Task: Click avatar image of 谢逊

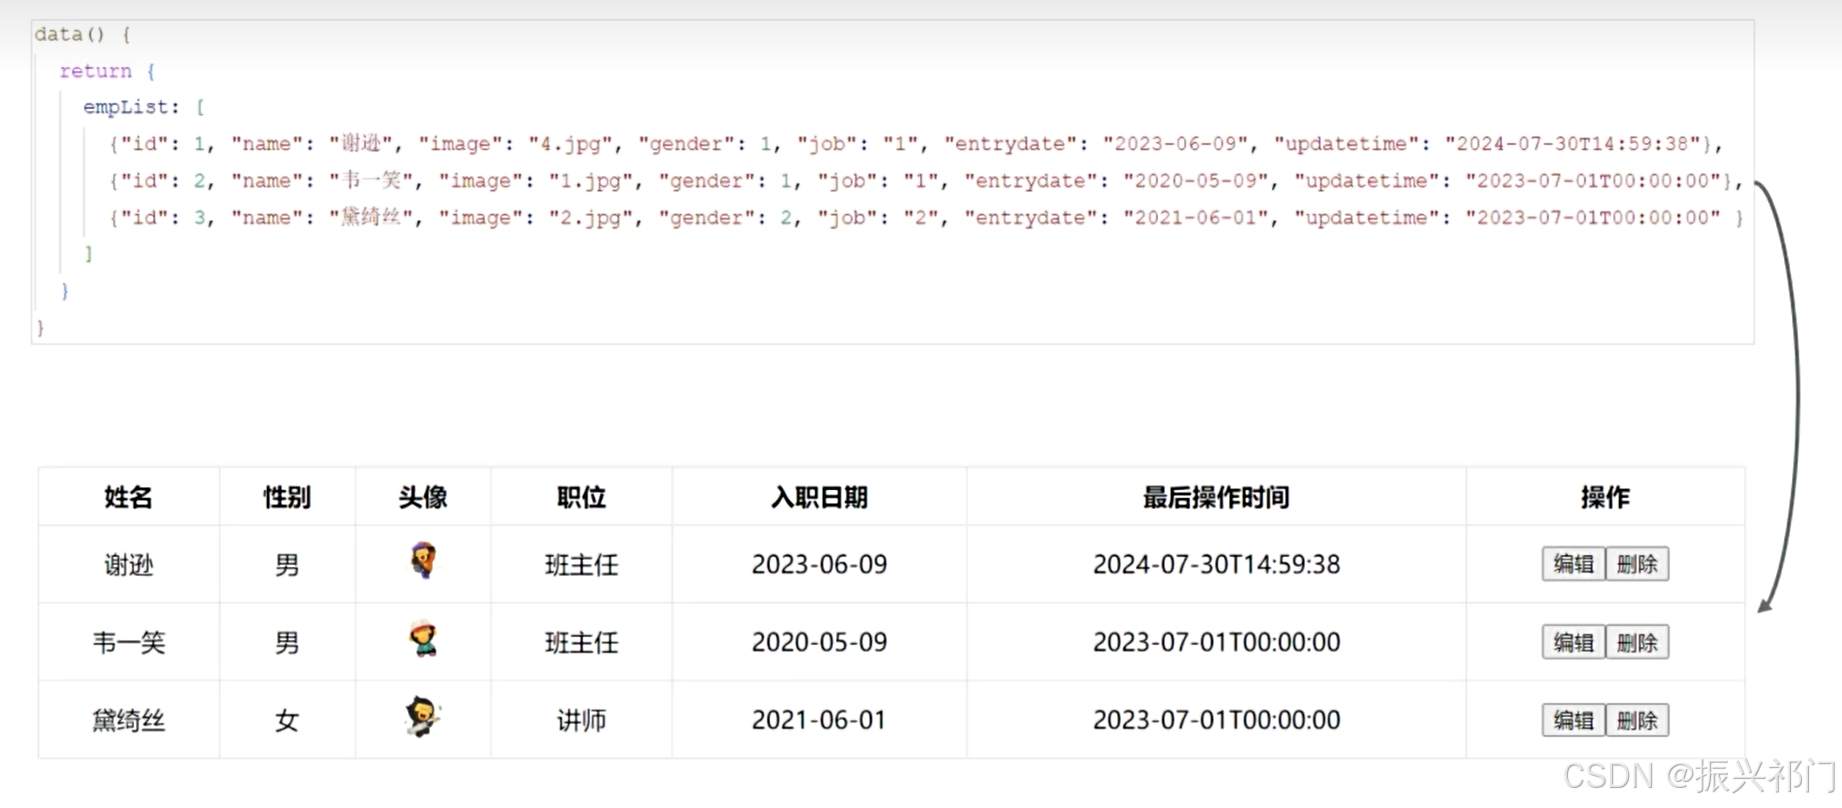Action: click(423, 561)
